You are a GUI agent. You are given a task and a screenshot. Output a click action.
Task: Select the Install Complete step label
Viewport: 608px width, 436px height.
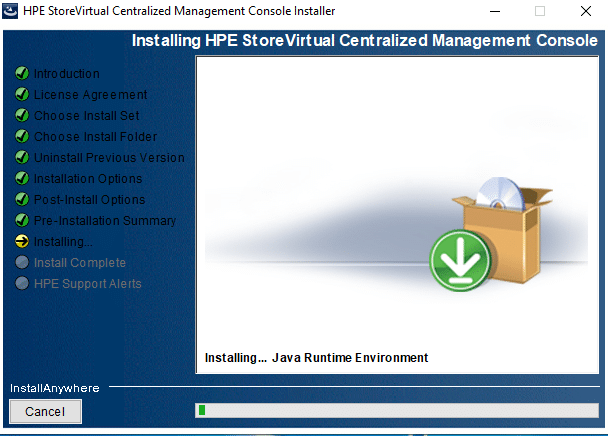point(80,263)
